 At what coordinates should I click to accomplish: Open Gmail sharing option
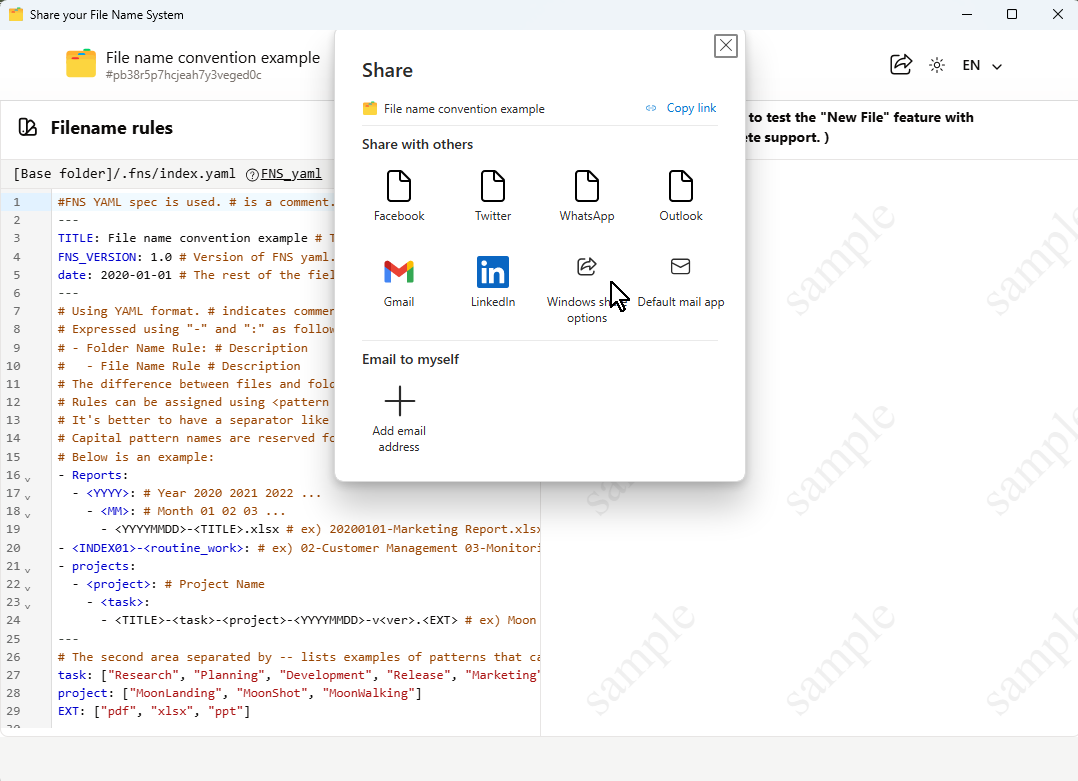[x=399, y=272]
